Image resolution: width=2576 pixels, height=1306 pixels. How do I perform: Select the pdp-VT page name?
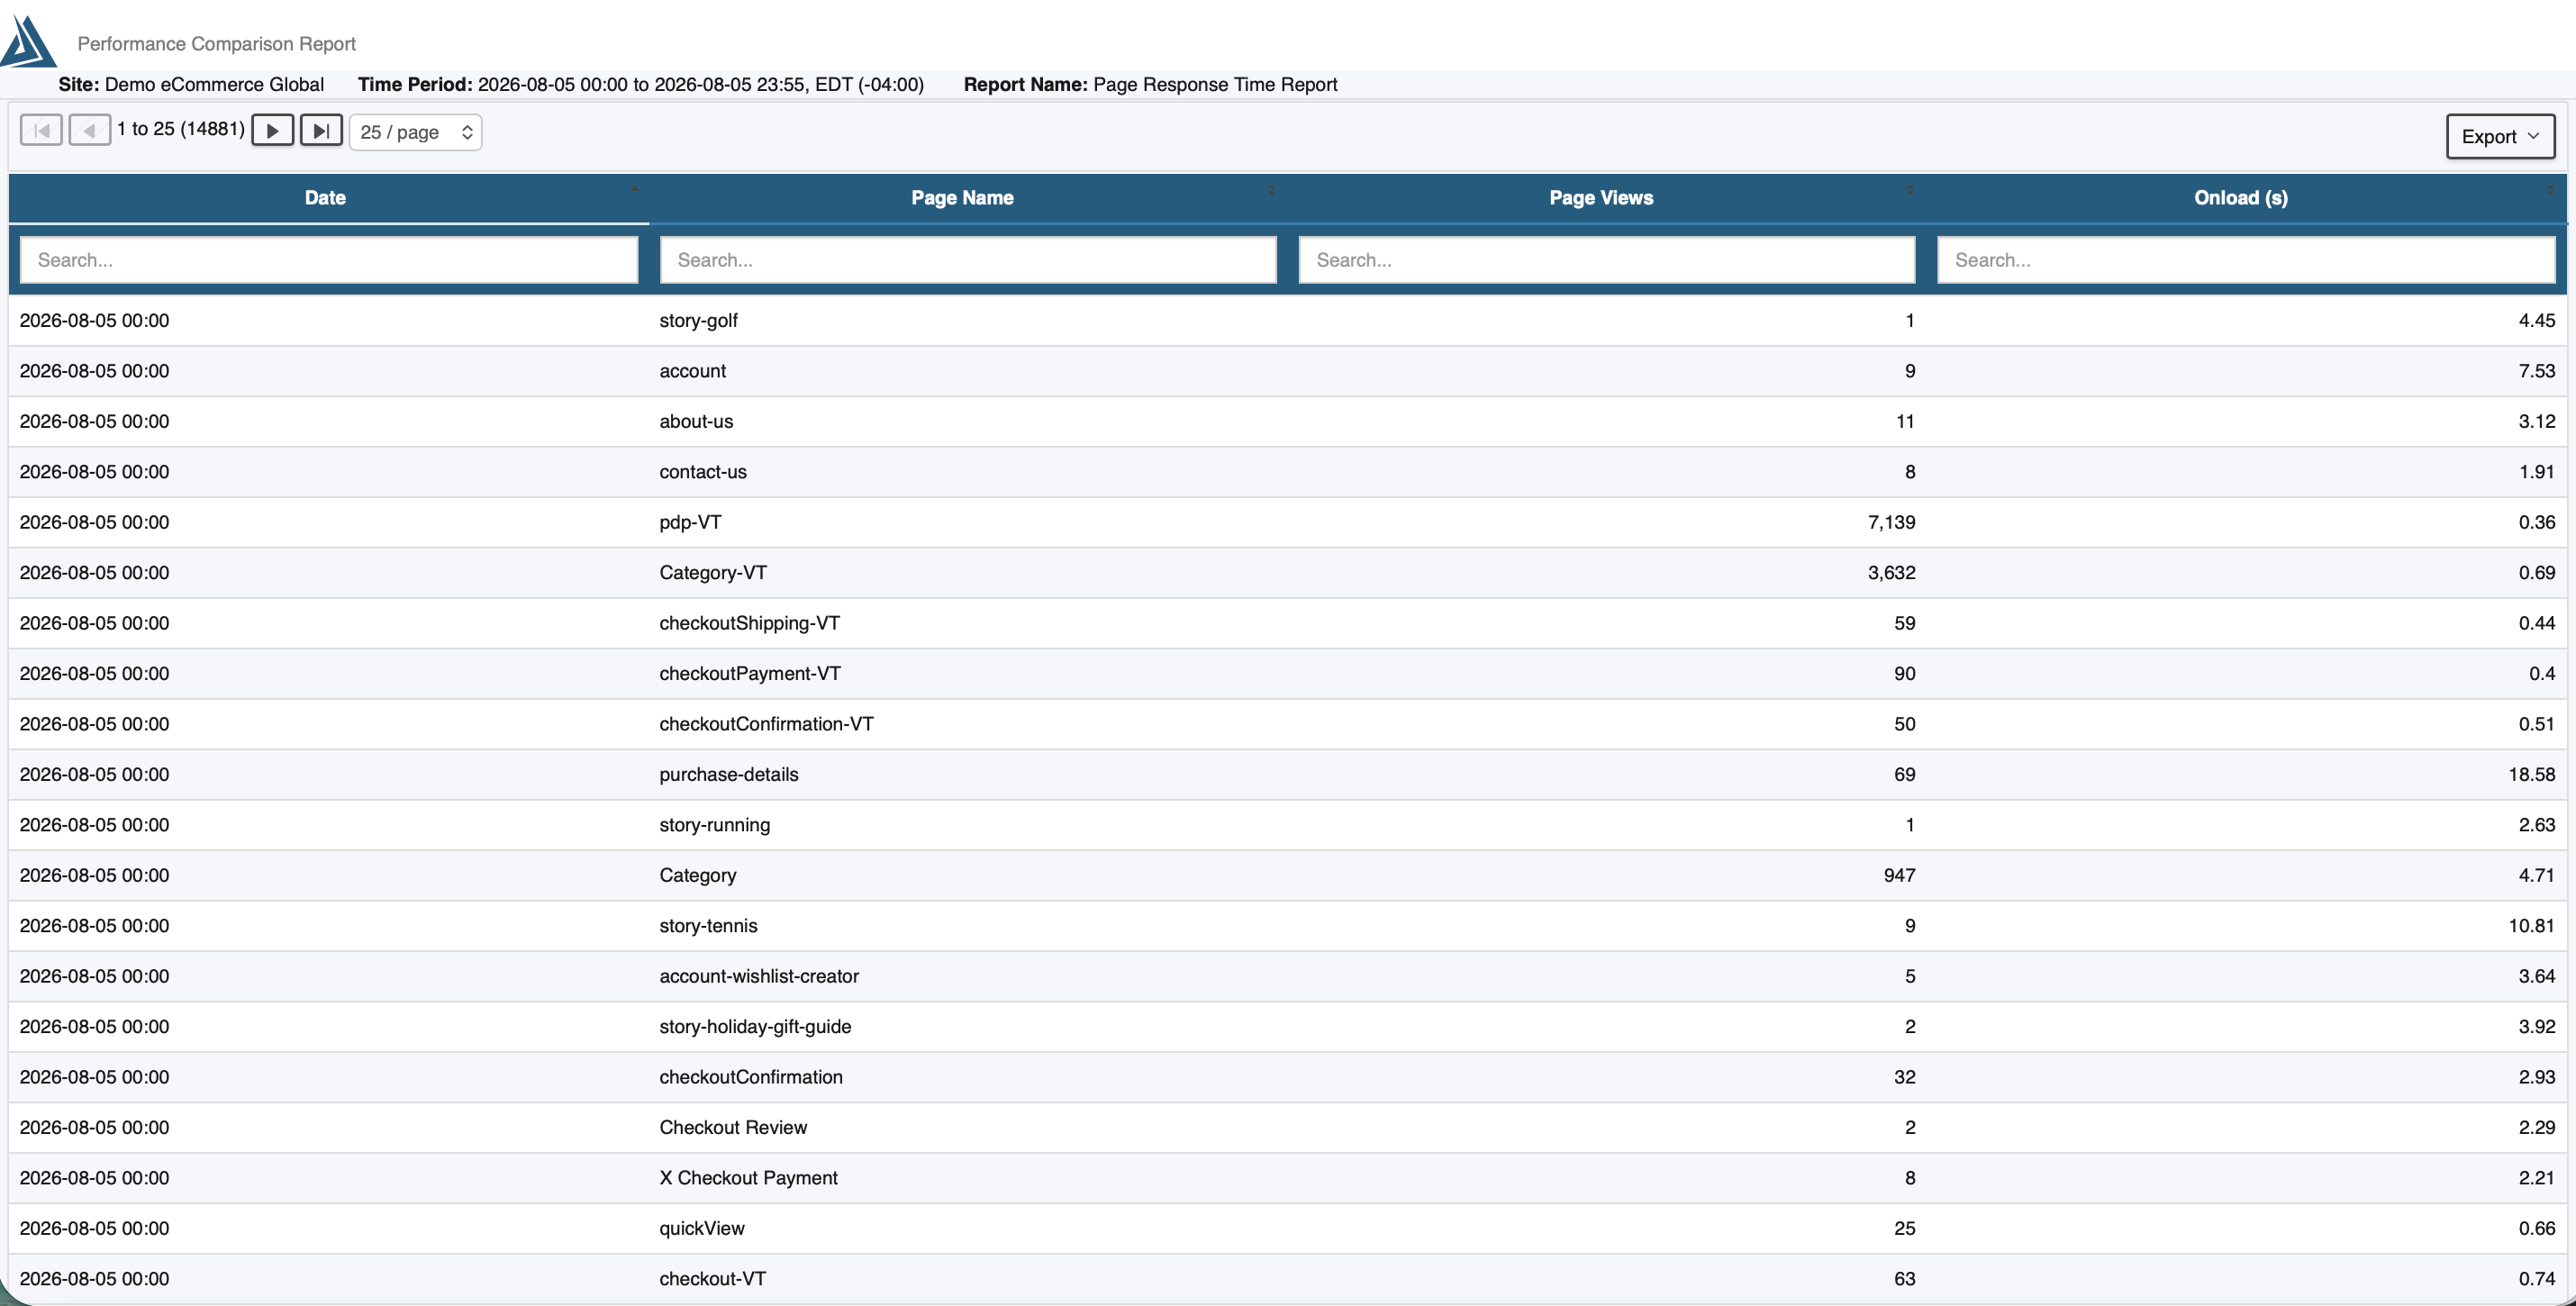[x=690, y=522]
